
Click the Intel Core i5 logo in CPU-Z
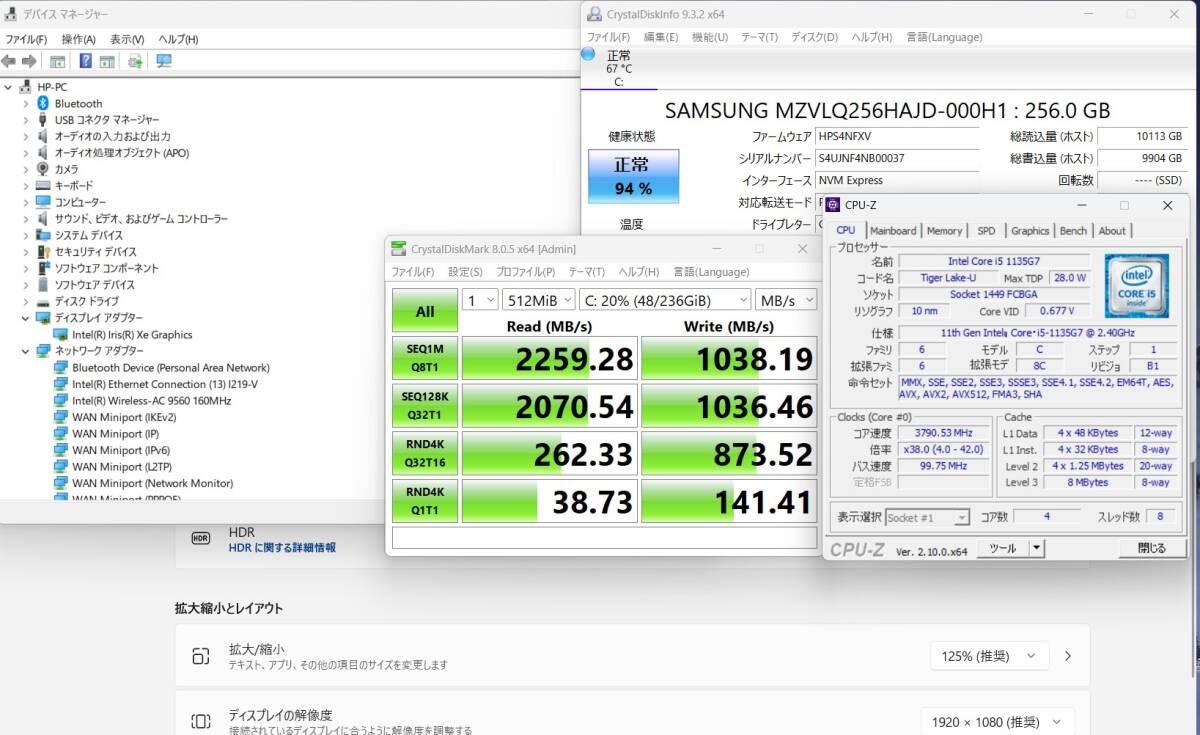coord(1137,286)
